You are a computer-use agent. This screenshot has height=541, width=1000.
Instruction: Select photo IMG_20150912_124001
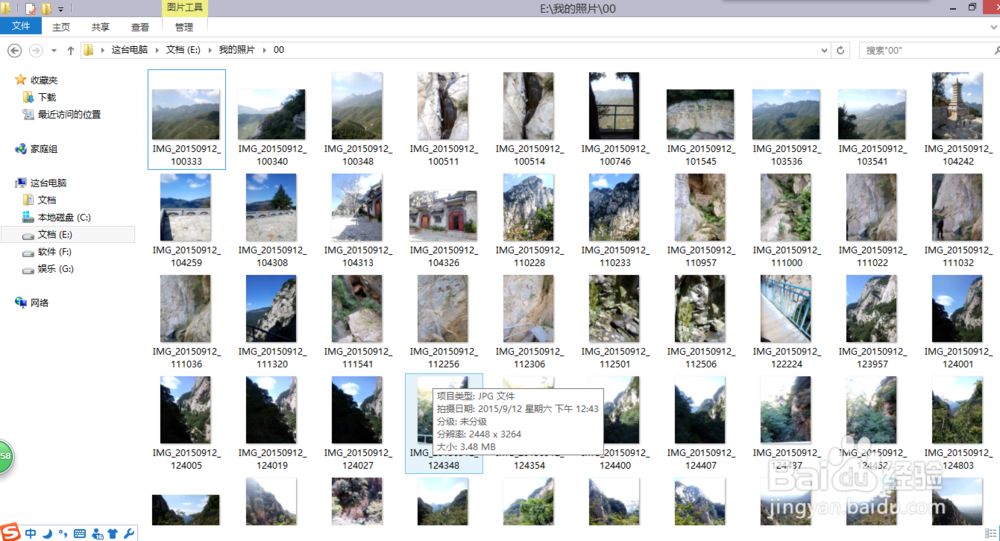point(958,322)
